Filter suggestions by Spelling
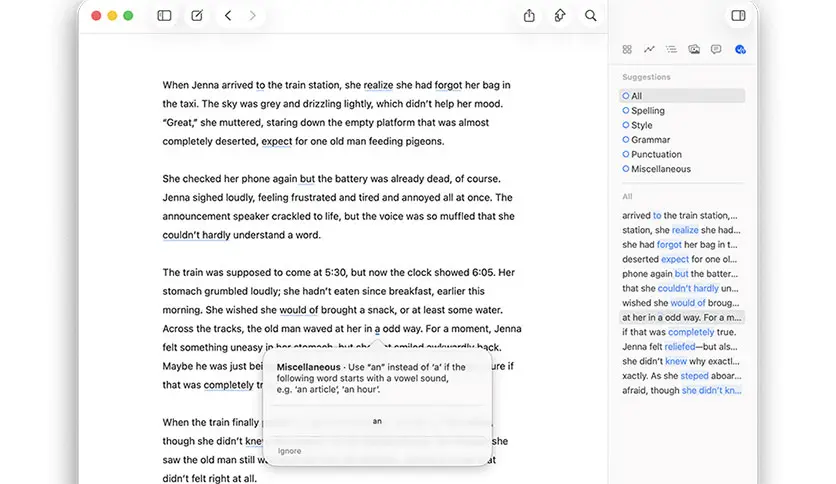 pyautogui.click(x=644, y=110)
